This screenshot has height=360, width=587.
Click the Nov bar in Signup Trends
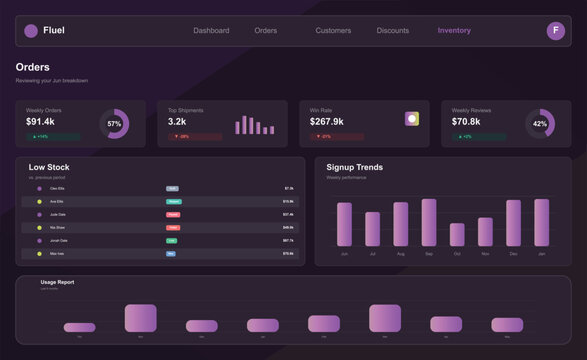click(x=485, y=232)
